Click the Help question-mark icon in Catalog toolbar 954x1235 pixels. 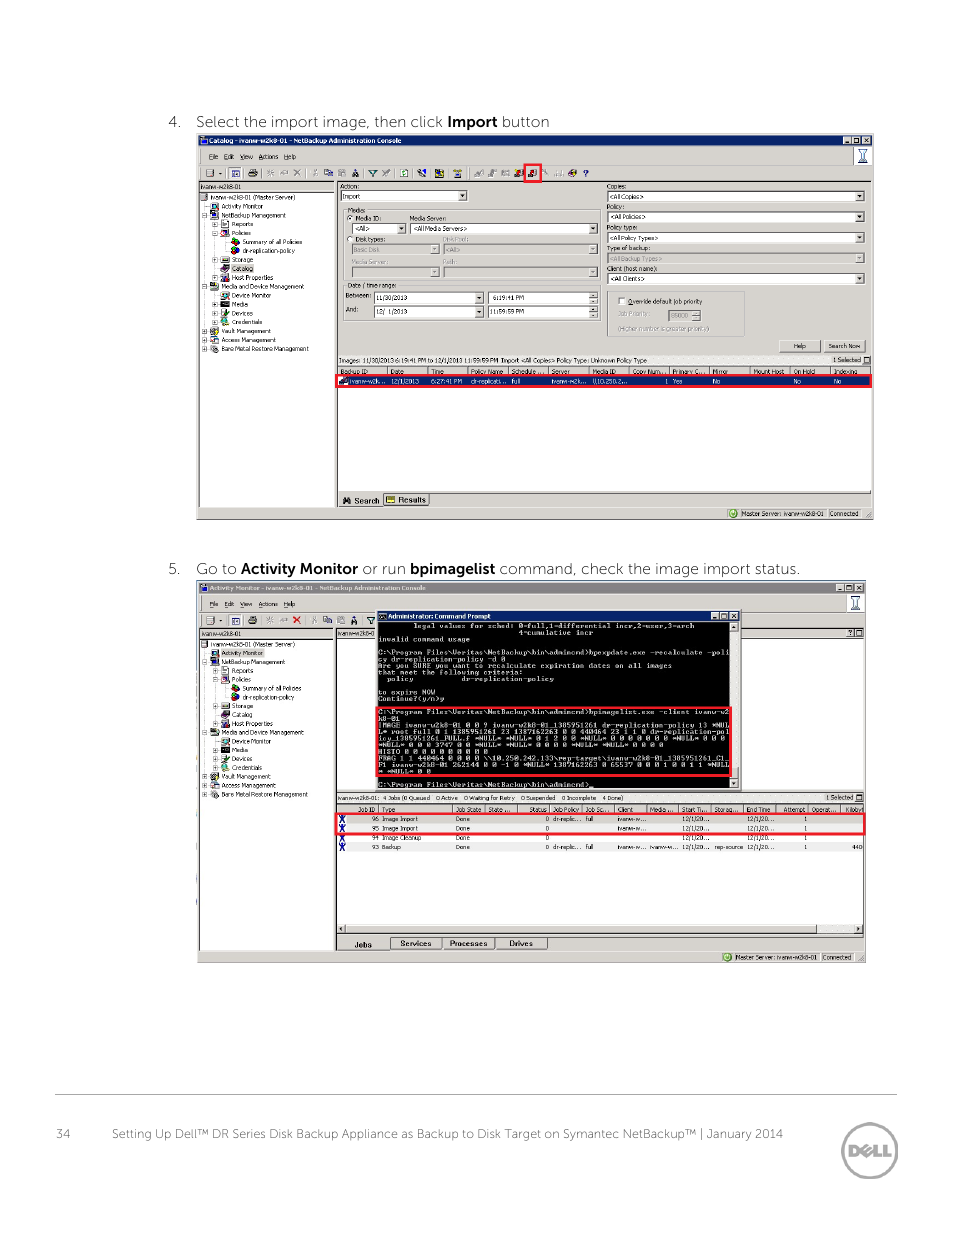tap(586, 173)
